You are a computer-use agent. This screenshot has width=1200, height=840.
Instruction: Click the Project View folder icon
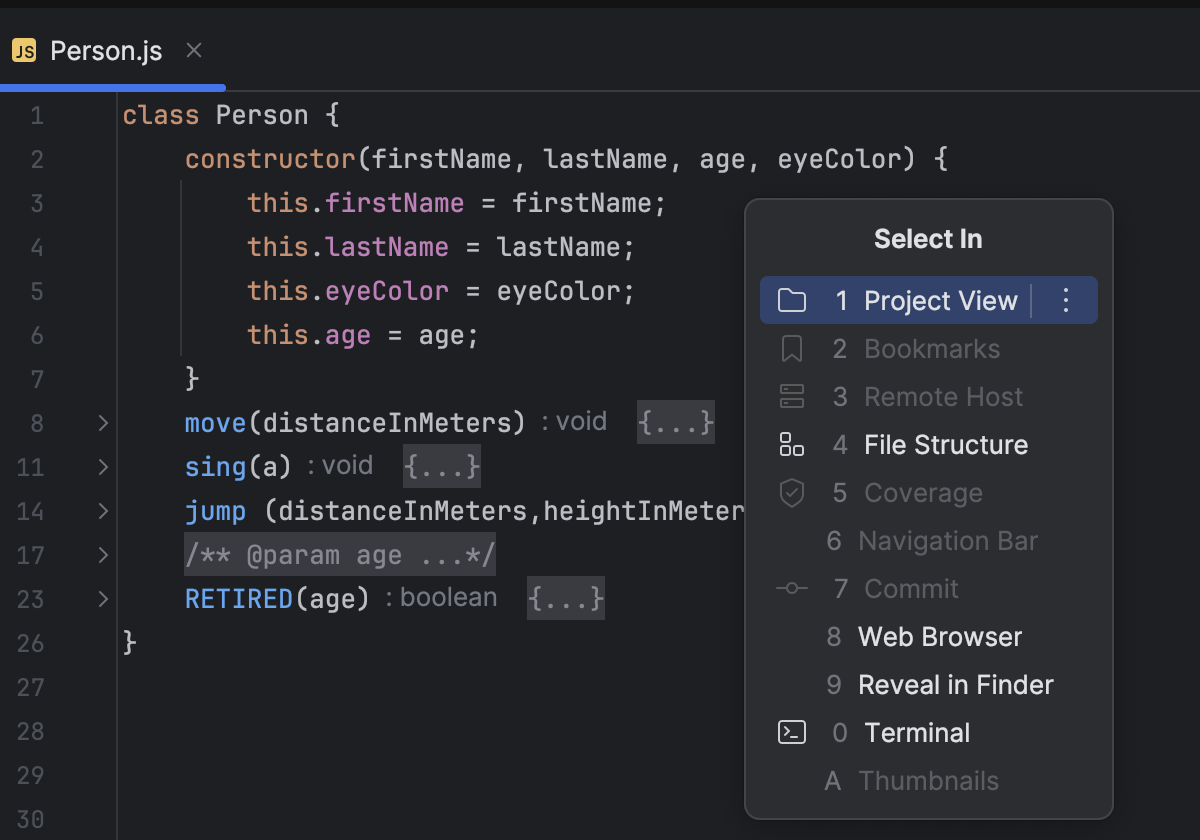(791, 299)
